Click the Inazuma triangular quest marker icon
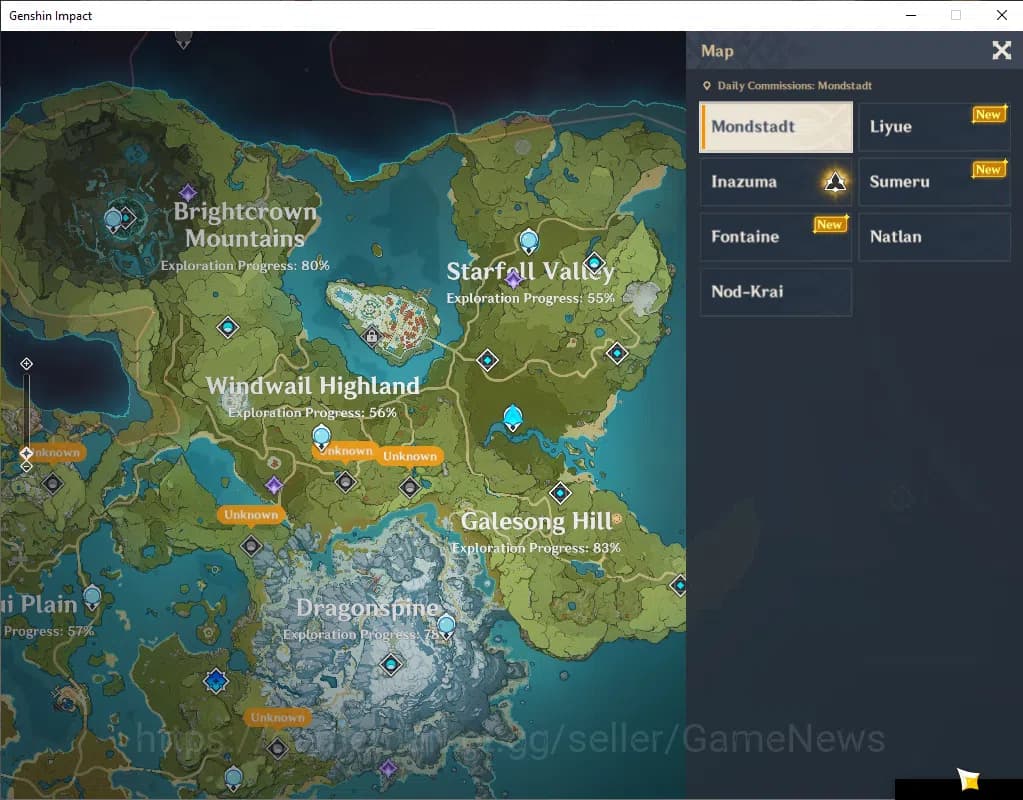The image size is (1023, 800). pos(835,181)
